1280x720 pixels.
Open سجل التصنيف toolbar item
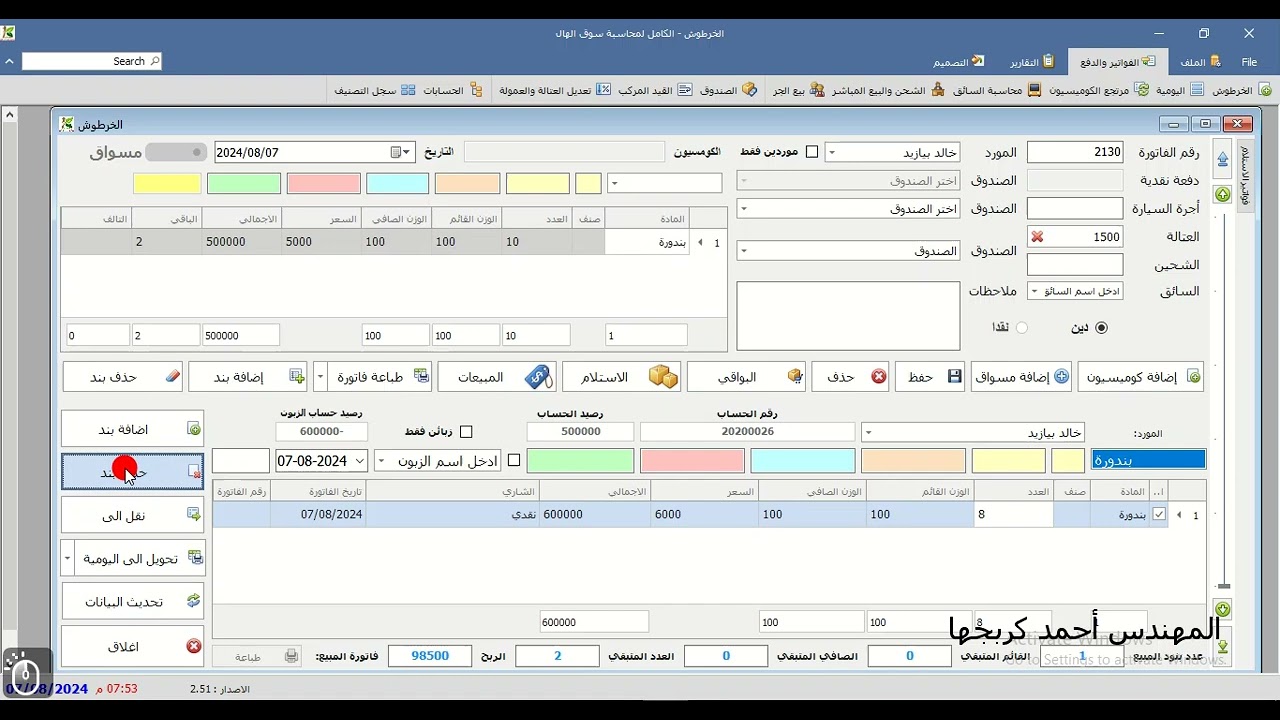[375, 90]
